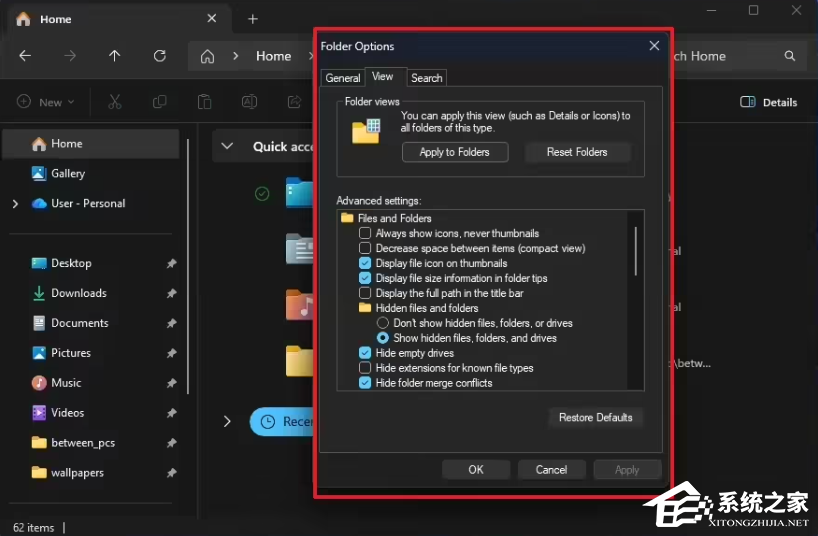Check Hide extensions for known file types
The height and width of the screenshot is (536, 818).
pyautogui.click(x=365, y=368)
